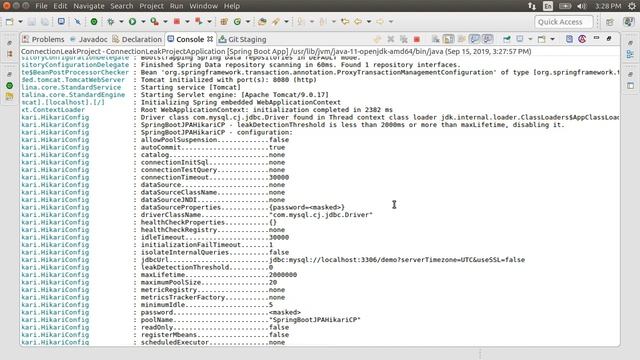The height and width of the screenshot is (360, 640).
Task: Open the Project menu
Action: [x=151, y=6]
